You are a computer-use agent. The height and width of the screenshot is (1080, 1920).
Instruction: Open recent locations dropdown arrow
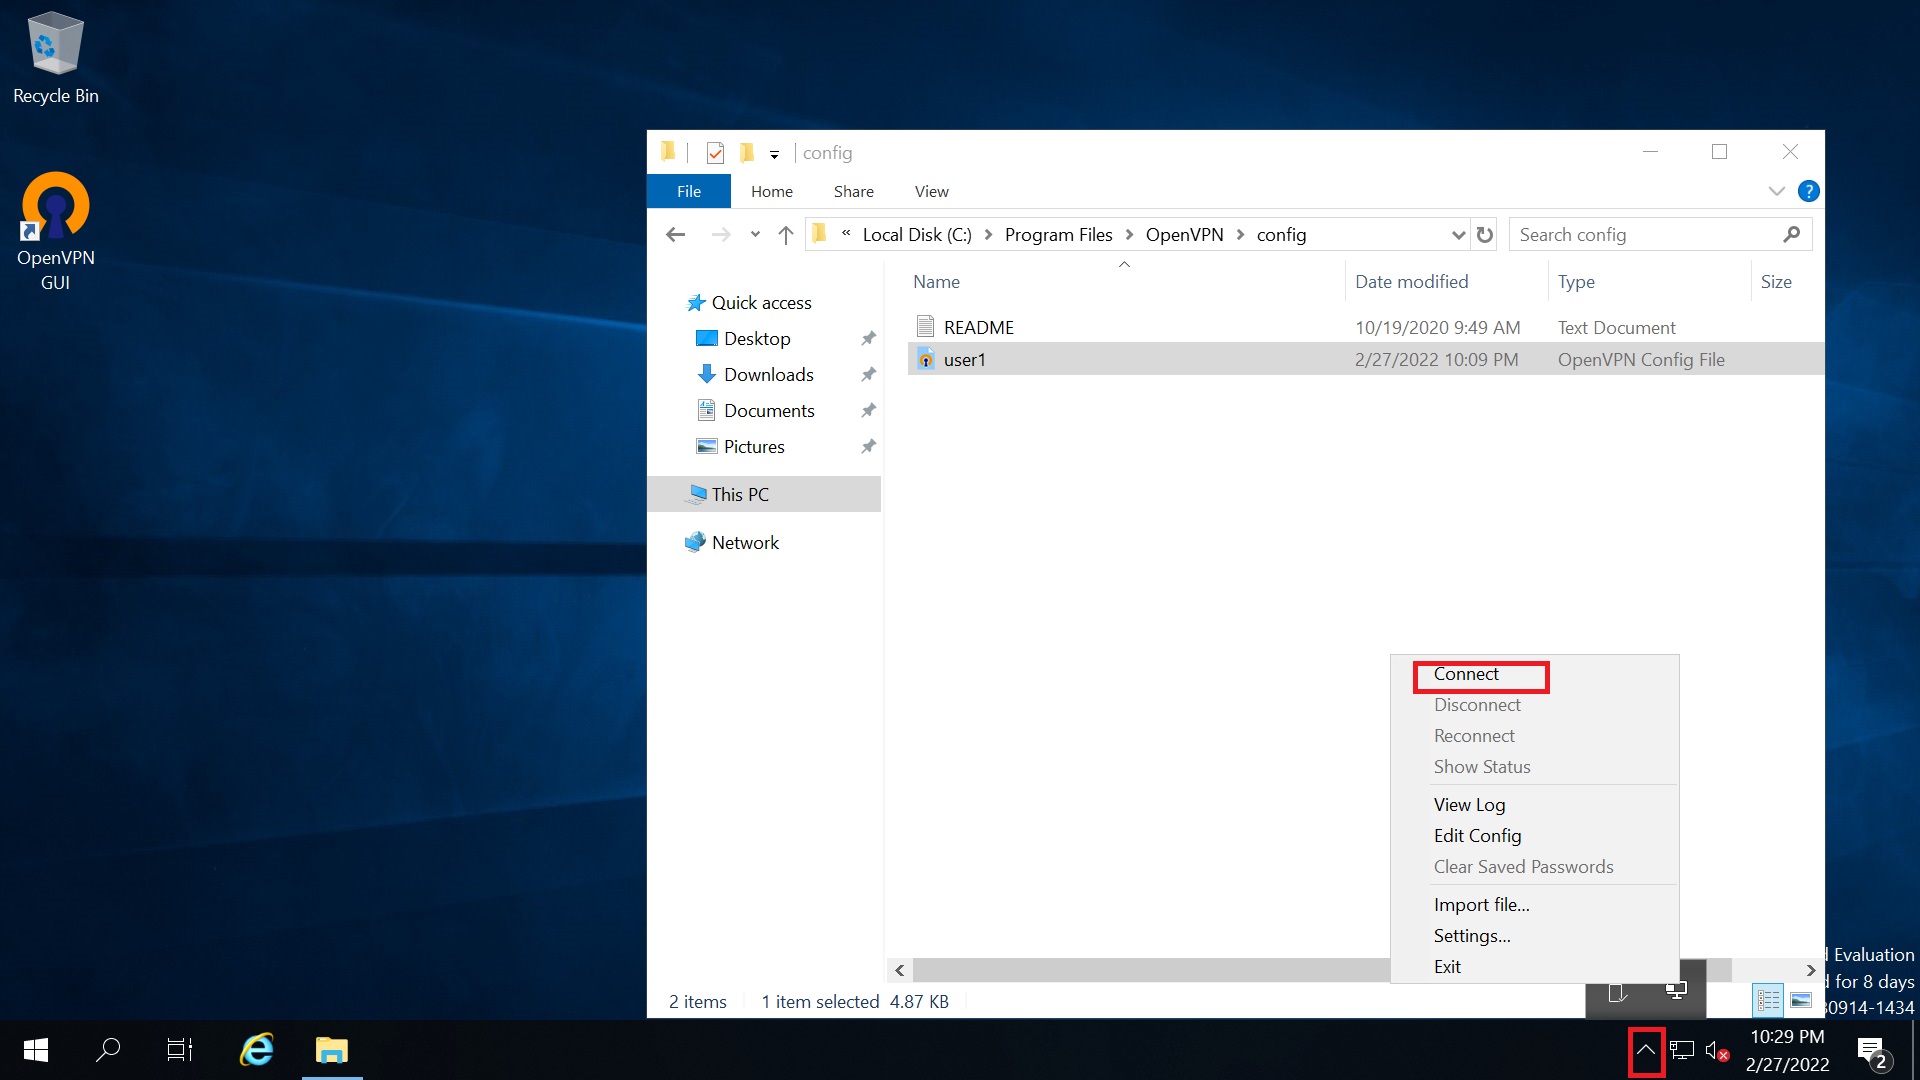[755, 235]
